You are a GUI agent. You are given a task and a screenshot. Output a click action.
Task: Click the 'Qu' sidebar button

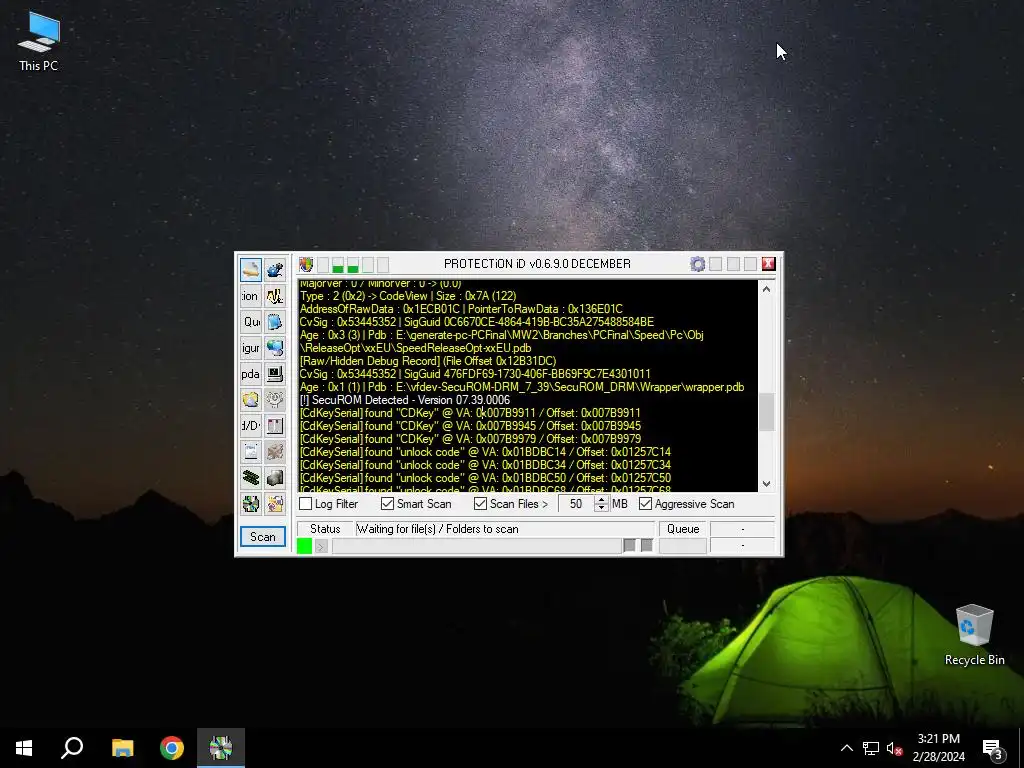(x=251, y=322)
